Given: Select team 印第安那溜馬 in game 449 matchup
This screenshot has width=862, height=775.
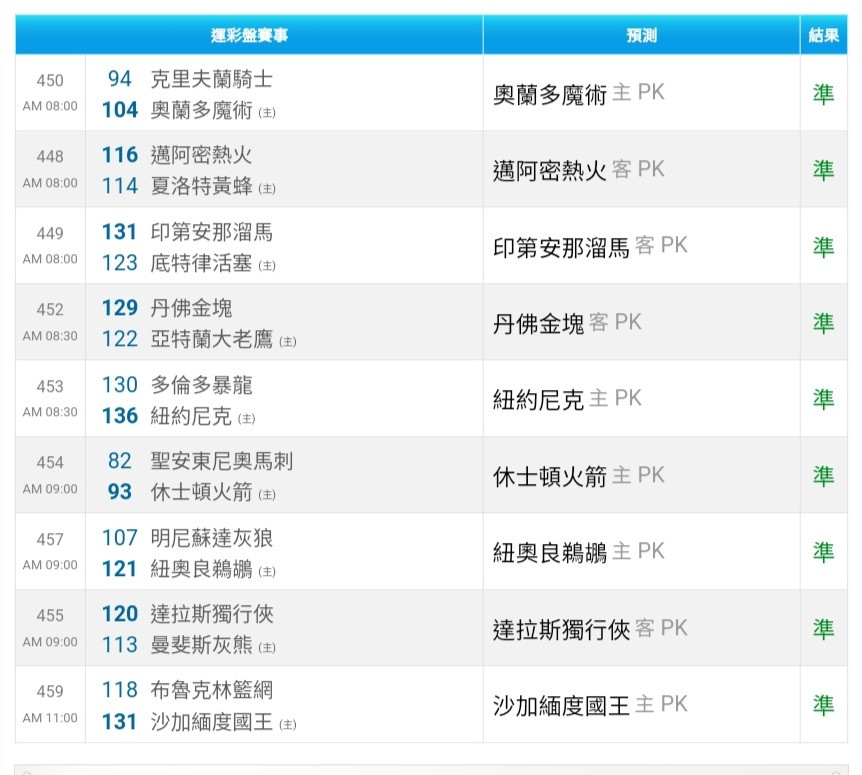Looking at the screenshot, I should point(212,232).
